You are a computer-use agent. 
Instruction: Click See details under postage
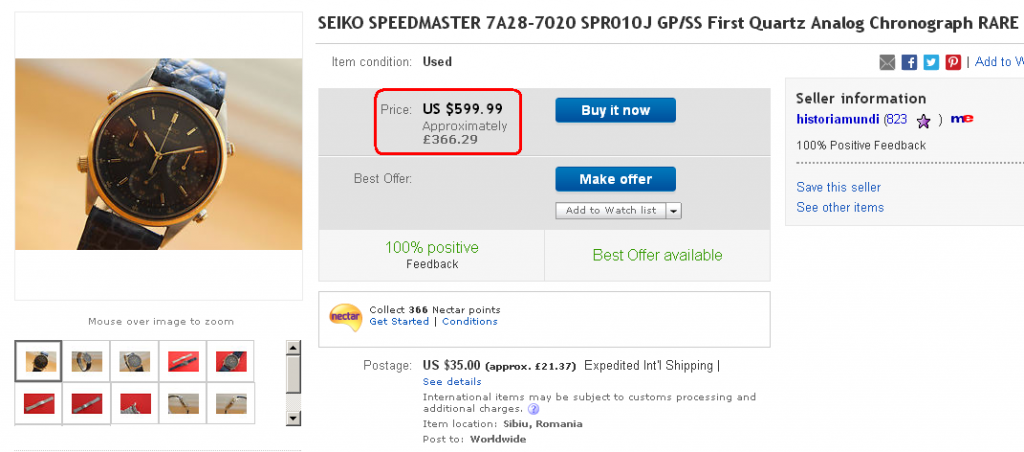[452, 382]
